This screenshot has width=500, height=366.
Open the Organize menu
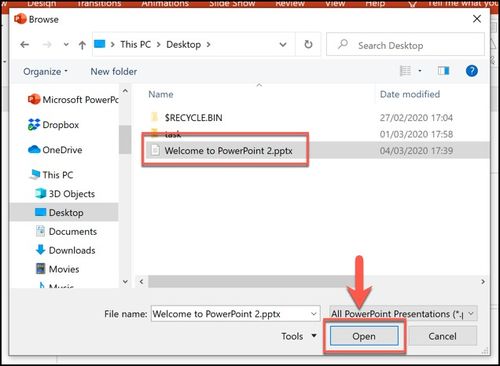click(45, 71)
